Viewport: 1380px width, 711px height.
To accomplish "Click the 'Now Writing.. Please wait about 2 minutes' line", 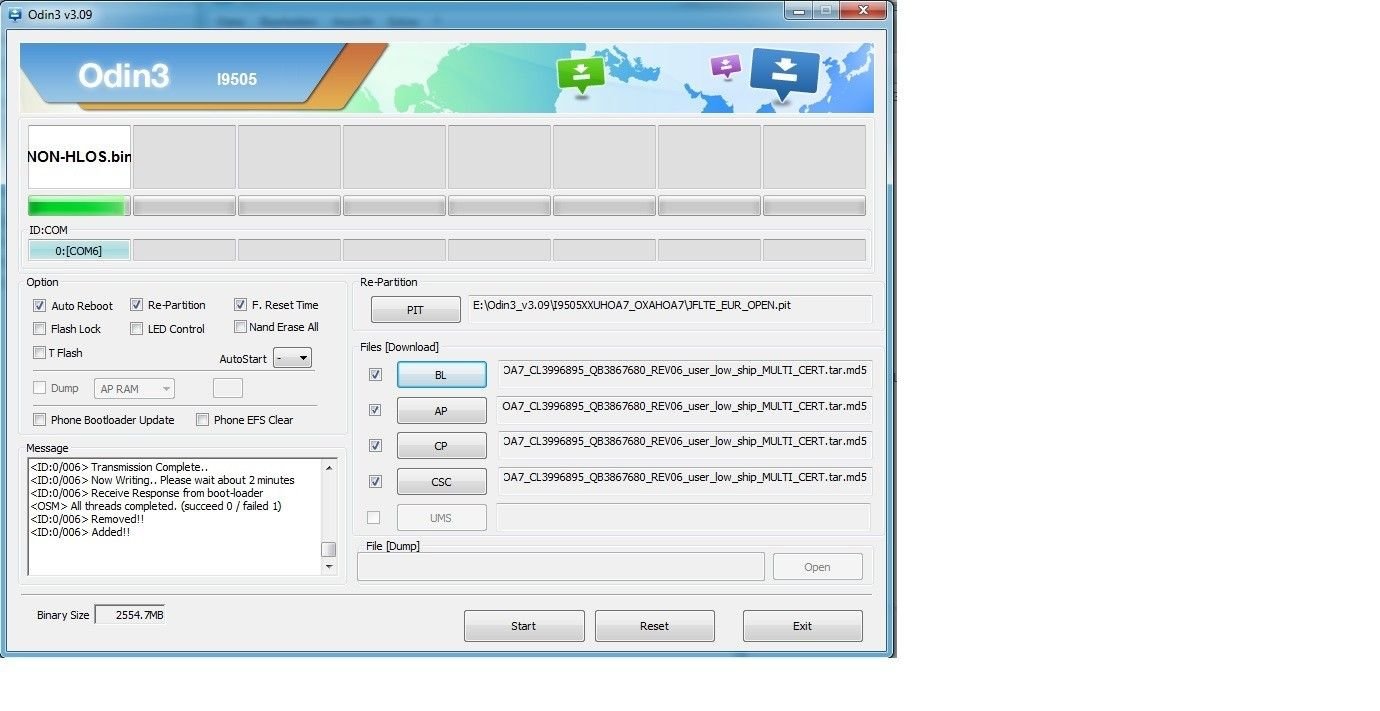I will click(162, 480).
